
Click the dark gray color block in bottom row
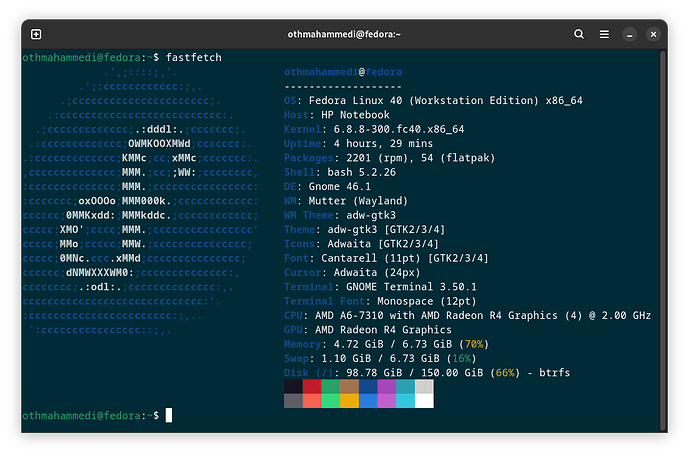click(x=293, y=401)
